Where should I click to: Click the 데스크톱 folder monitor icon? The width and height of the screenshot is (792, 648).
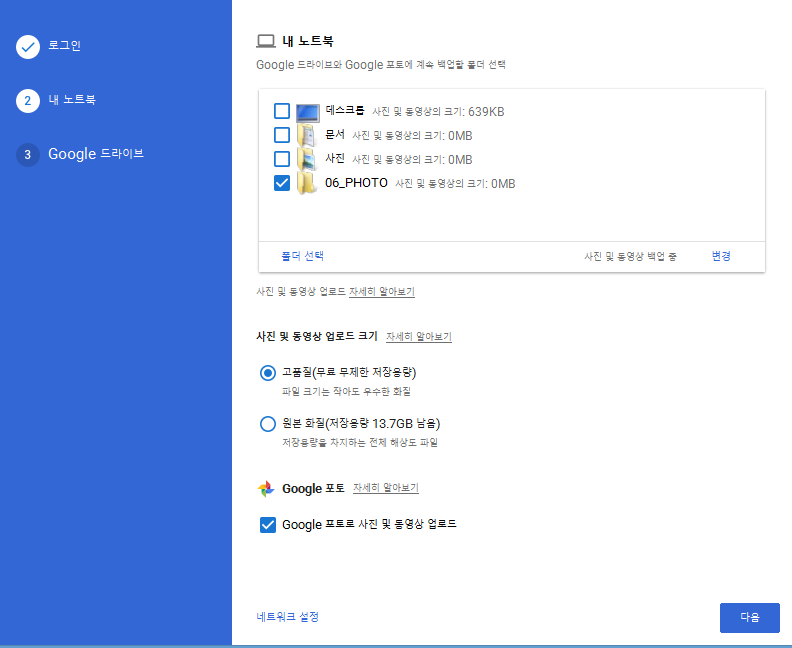pyautogui.click(x=308, y=112)
